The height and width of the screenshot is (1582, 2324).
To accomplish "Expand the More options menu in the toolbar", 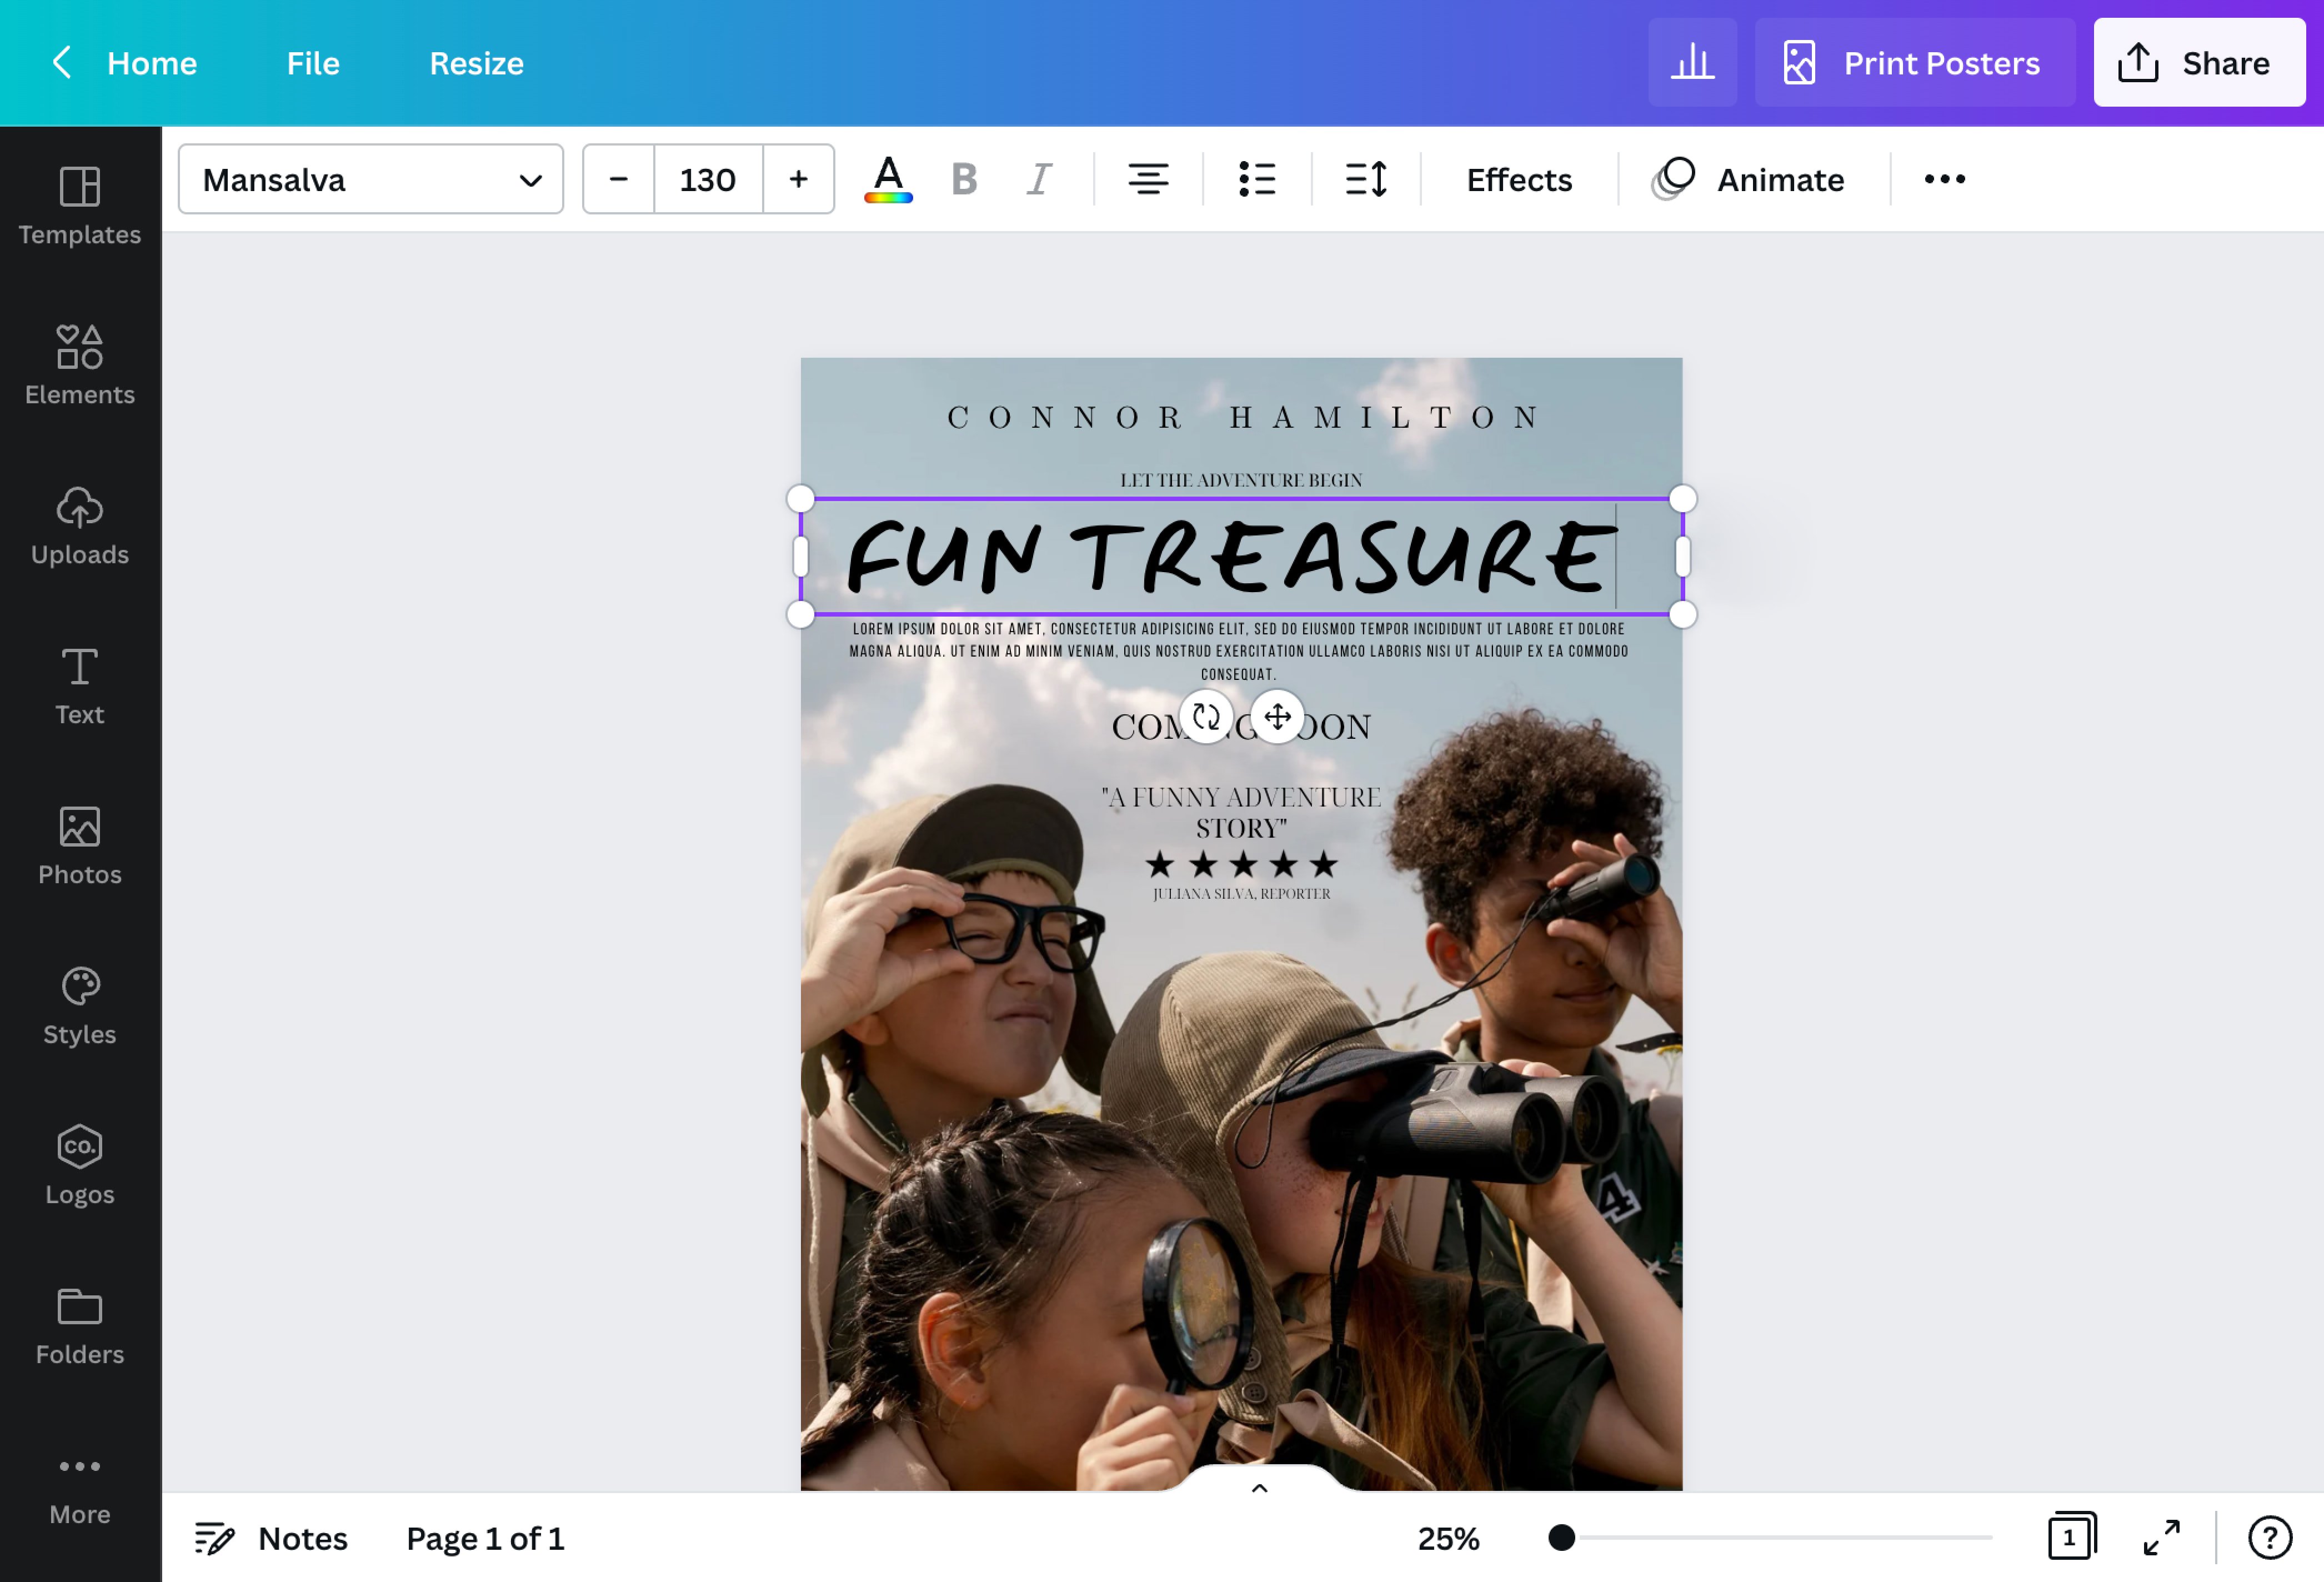I will (1943, 179).
